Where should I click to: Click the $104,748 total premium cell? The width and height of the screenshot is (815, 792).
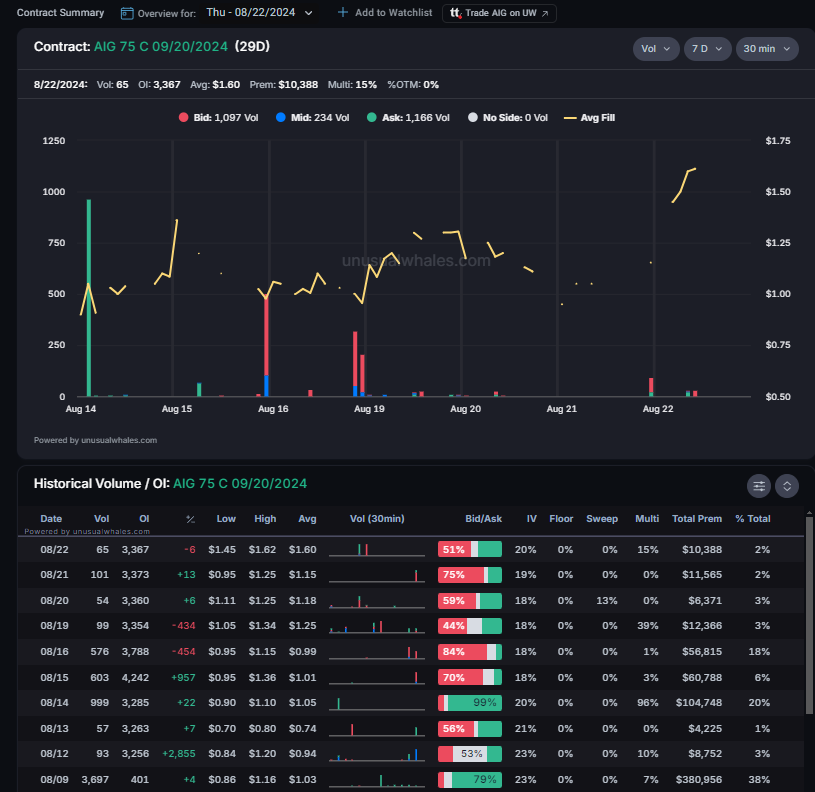699,703
